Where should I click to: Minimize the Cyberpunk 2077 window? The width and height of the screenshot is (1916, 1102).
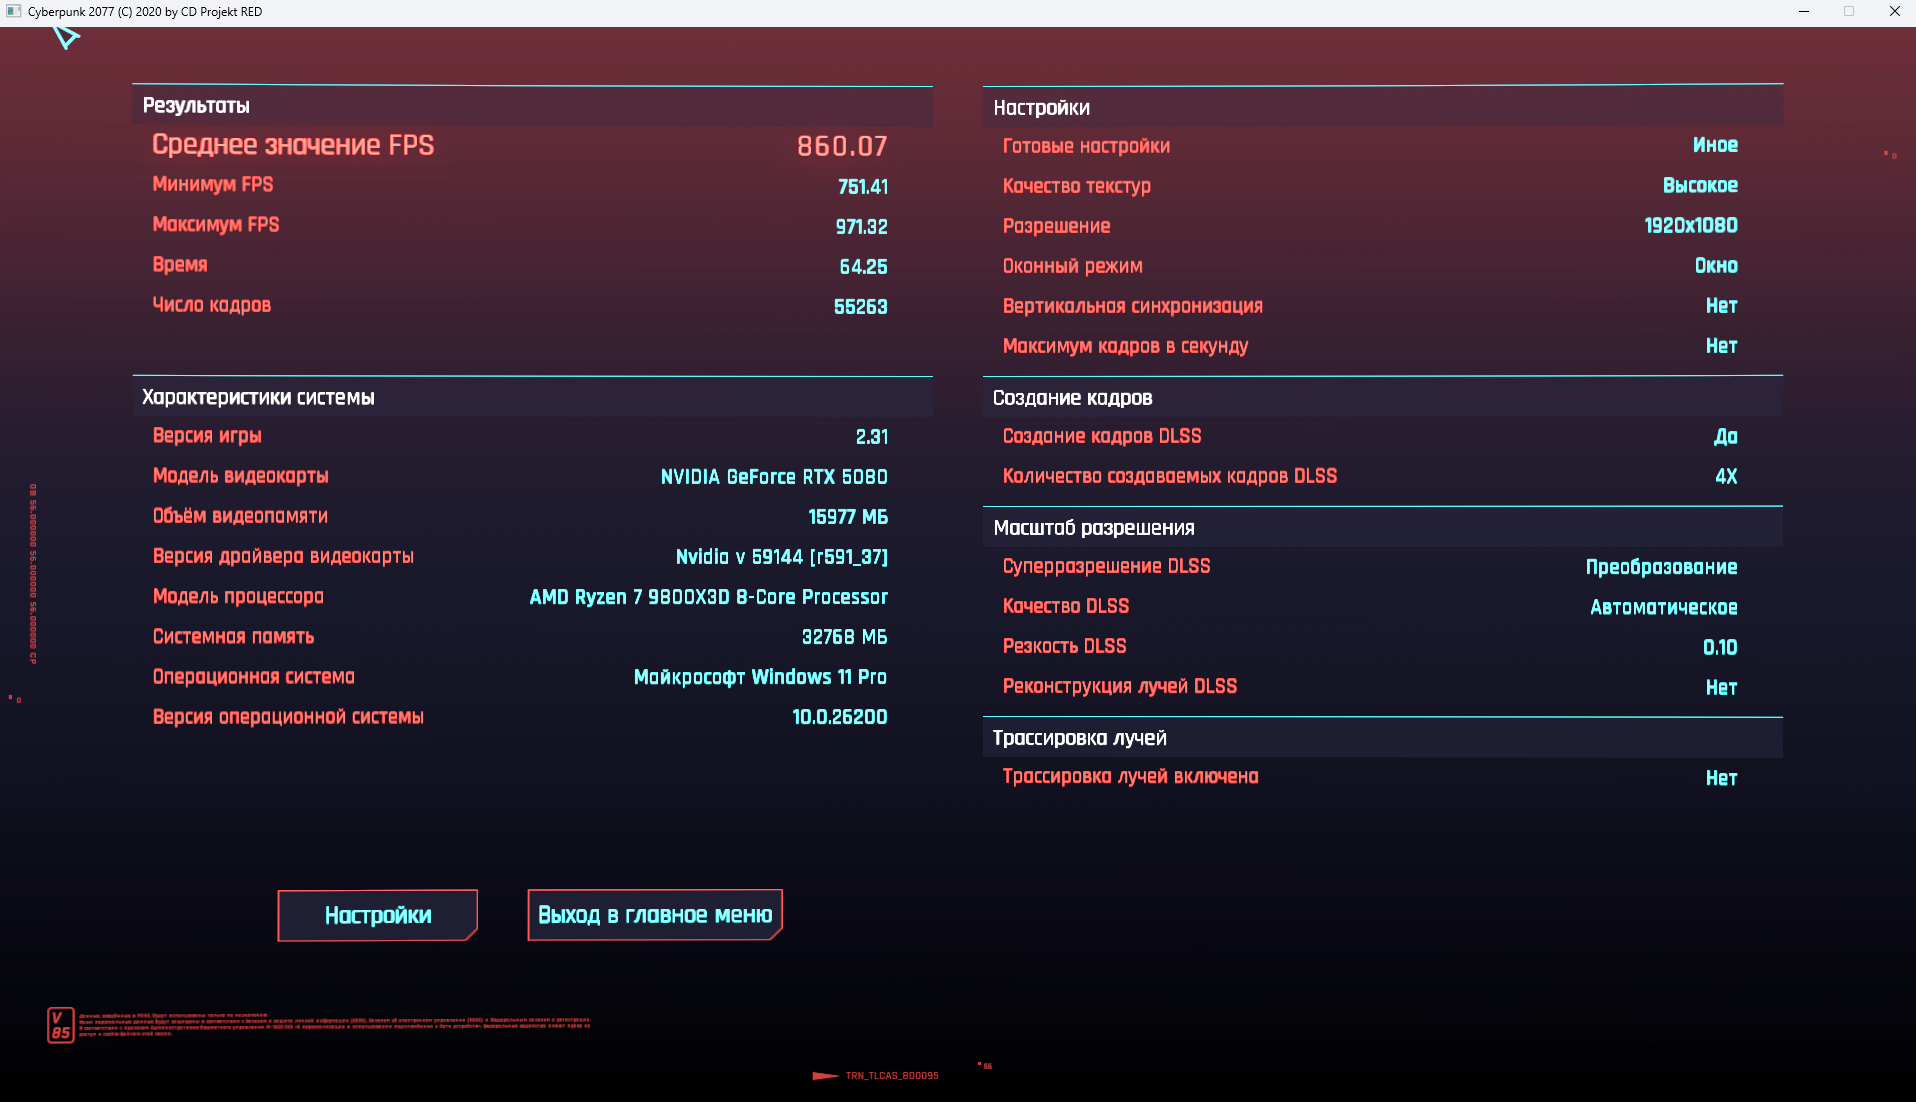1804,12
